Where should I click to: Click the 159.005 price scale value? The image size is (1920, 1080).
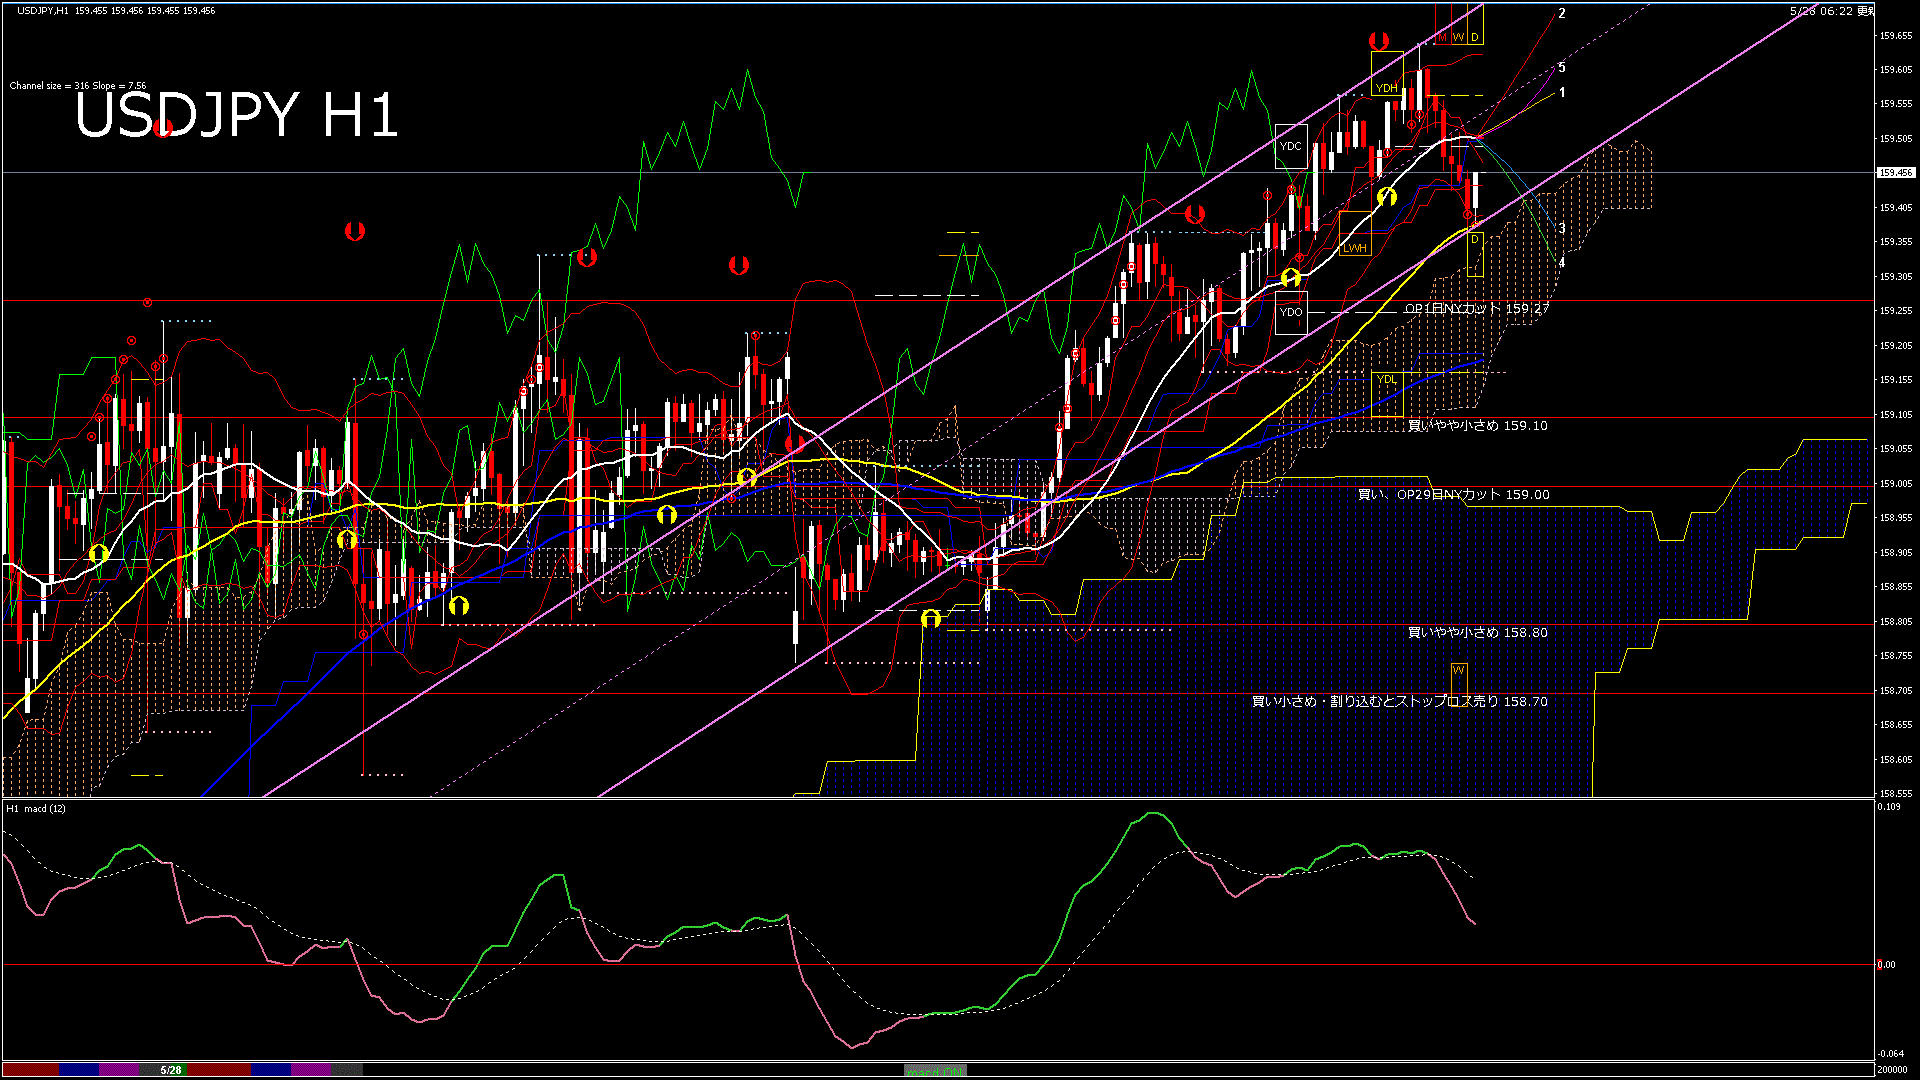coord(1896,483)
